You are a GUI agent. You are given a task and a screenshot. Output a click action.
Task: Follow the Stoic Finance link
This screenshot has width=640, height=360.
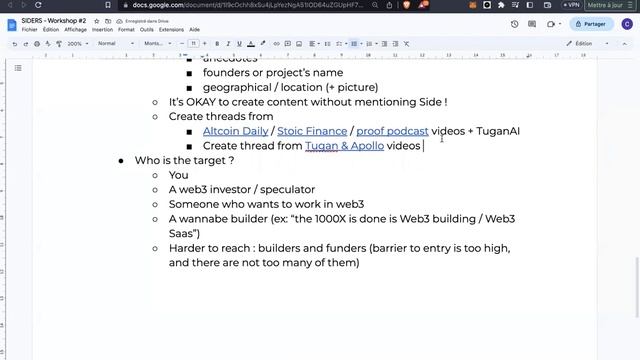(312, 131)
